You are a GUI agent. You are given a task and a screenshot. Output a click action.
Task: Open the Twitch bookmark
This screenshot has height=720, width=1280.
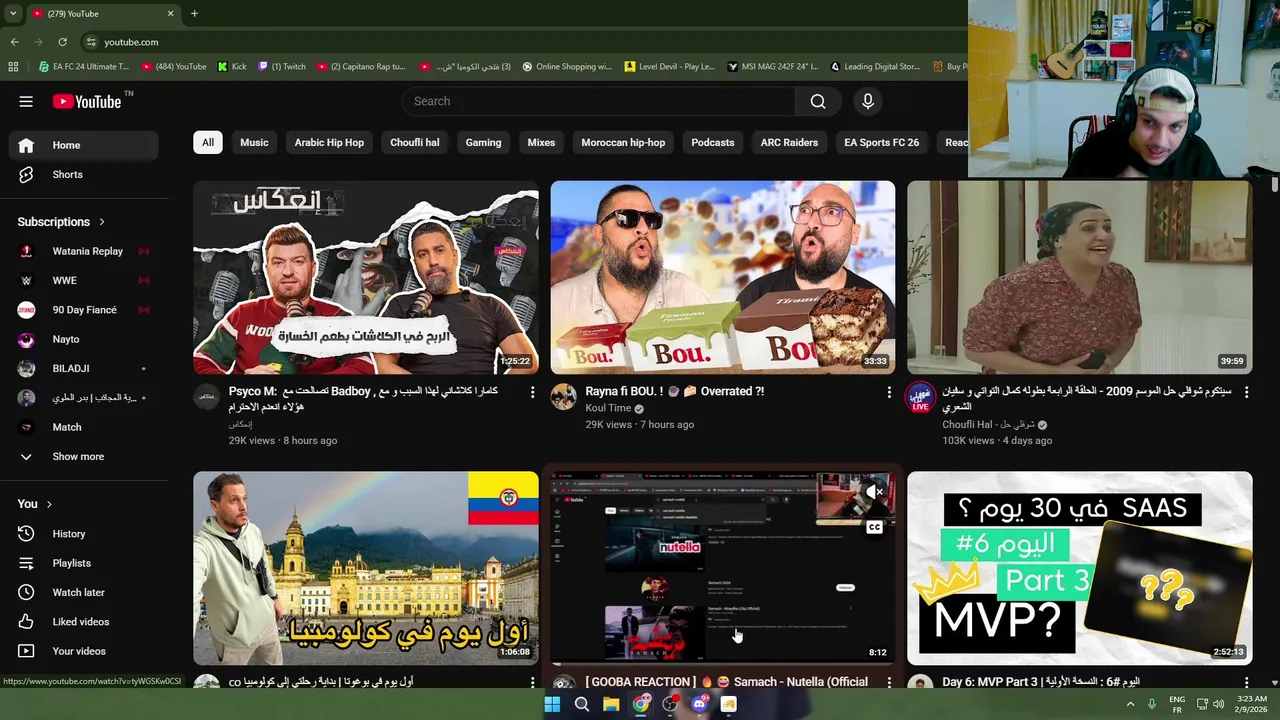(x=282, y=67)
